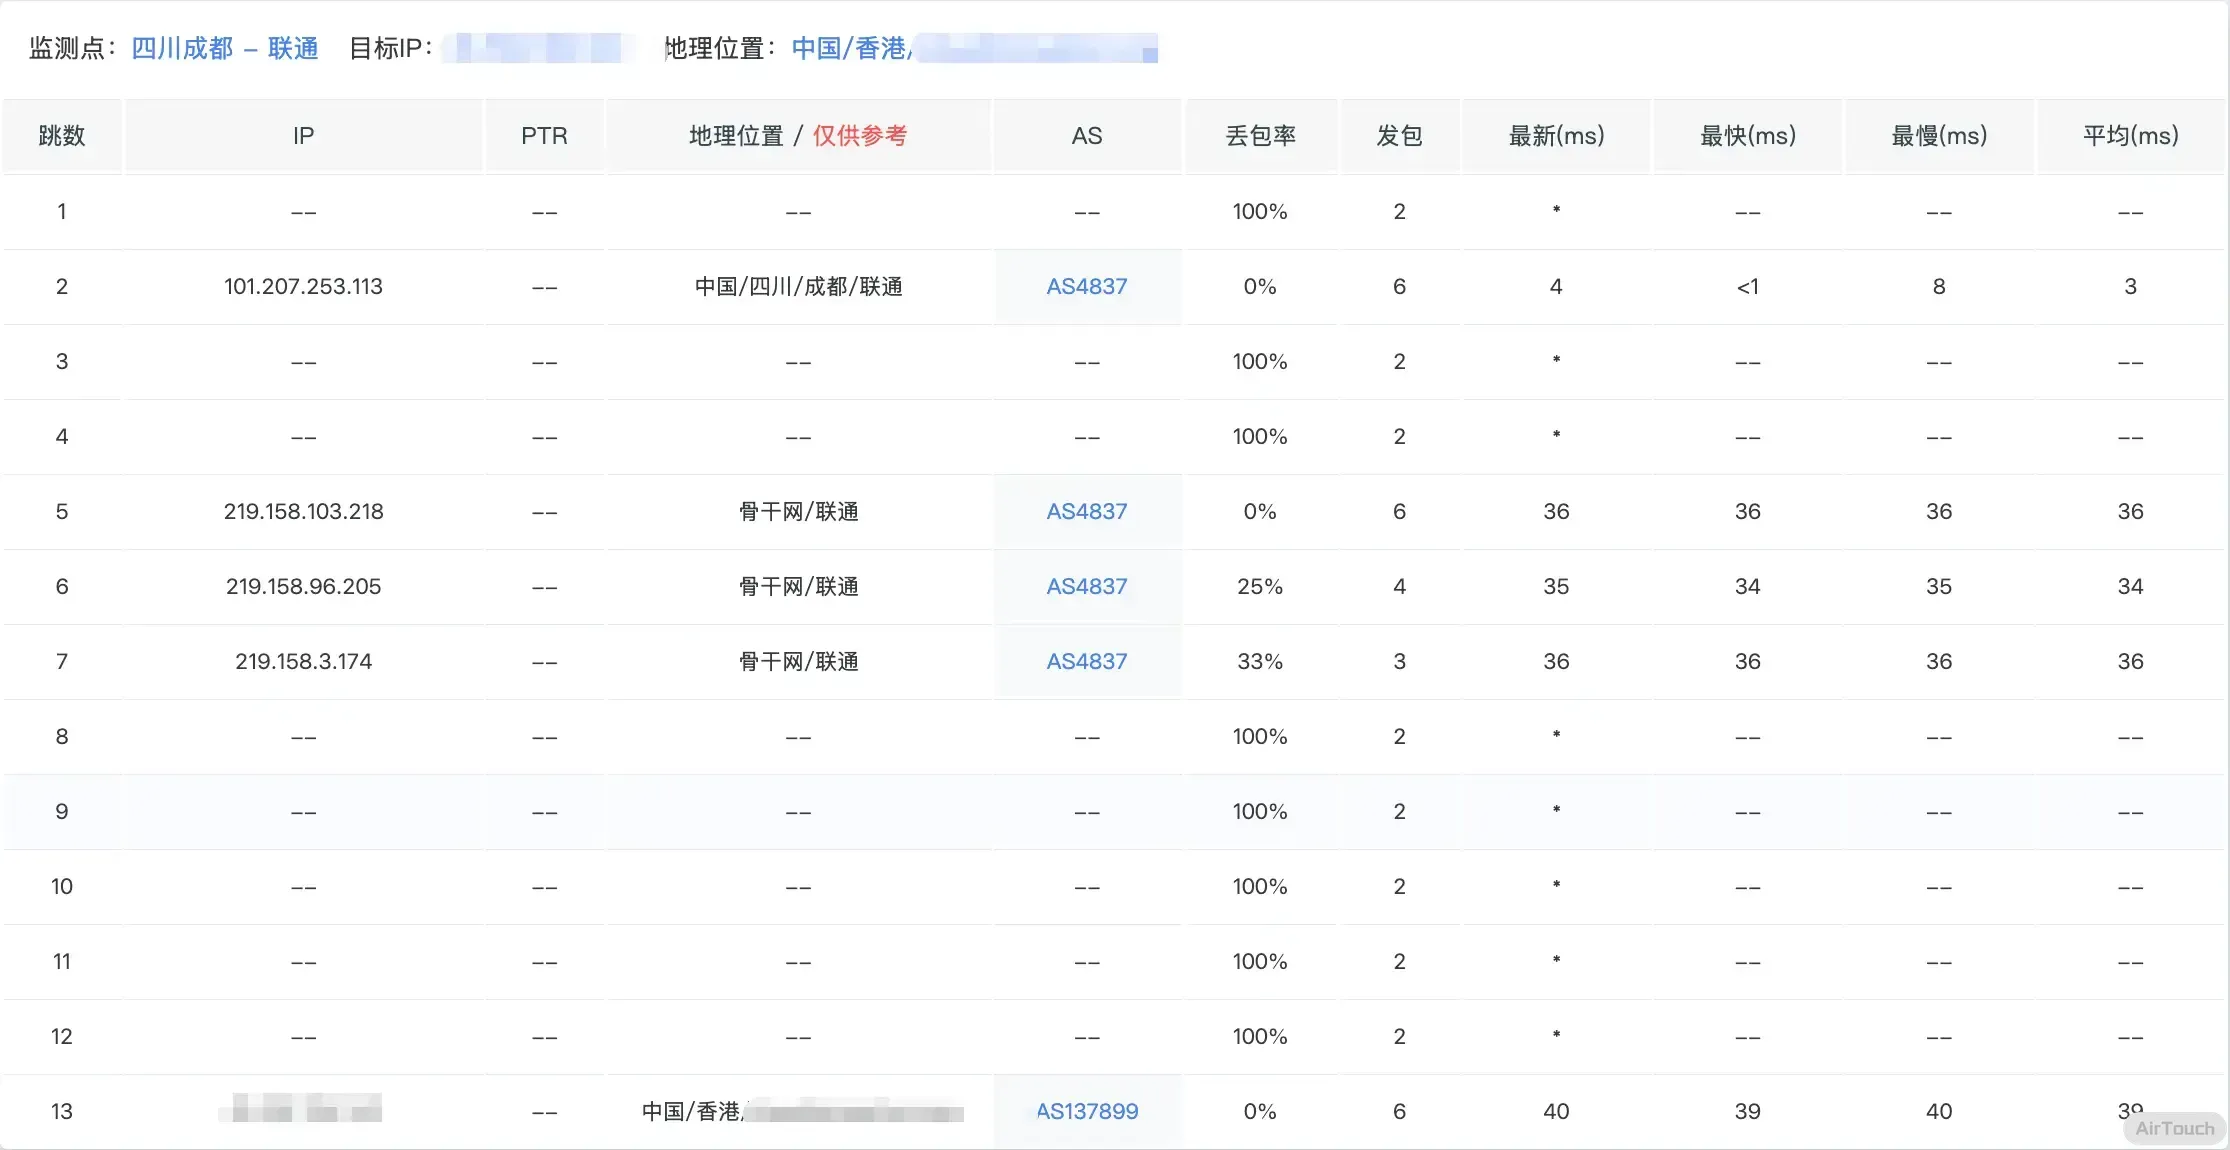The height and width of the screenshot is (1150, 2230).
Task: Select IP address 219.158.103.218 cell
Action: 303,512
